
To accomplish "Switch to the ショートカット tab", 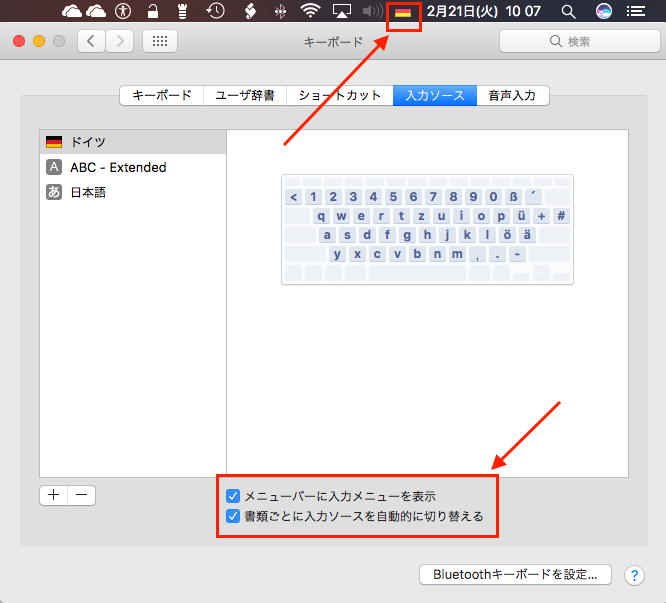I will click(340, 95).
